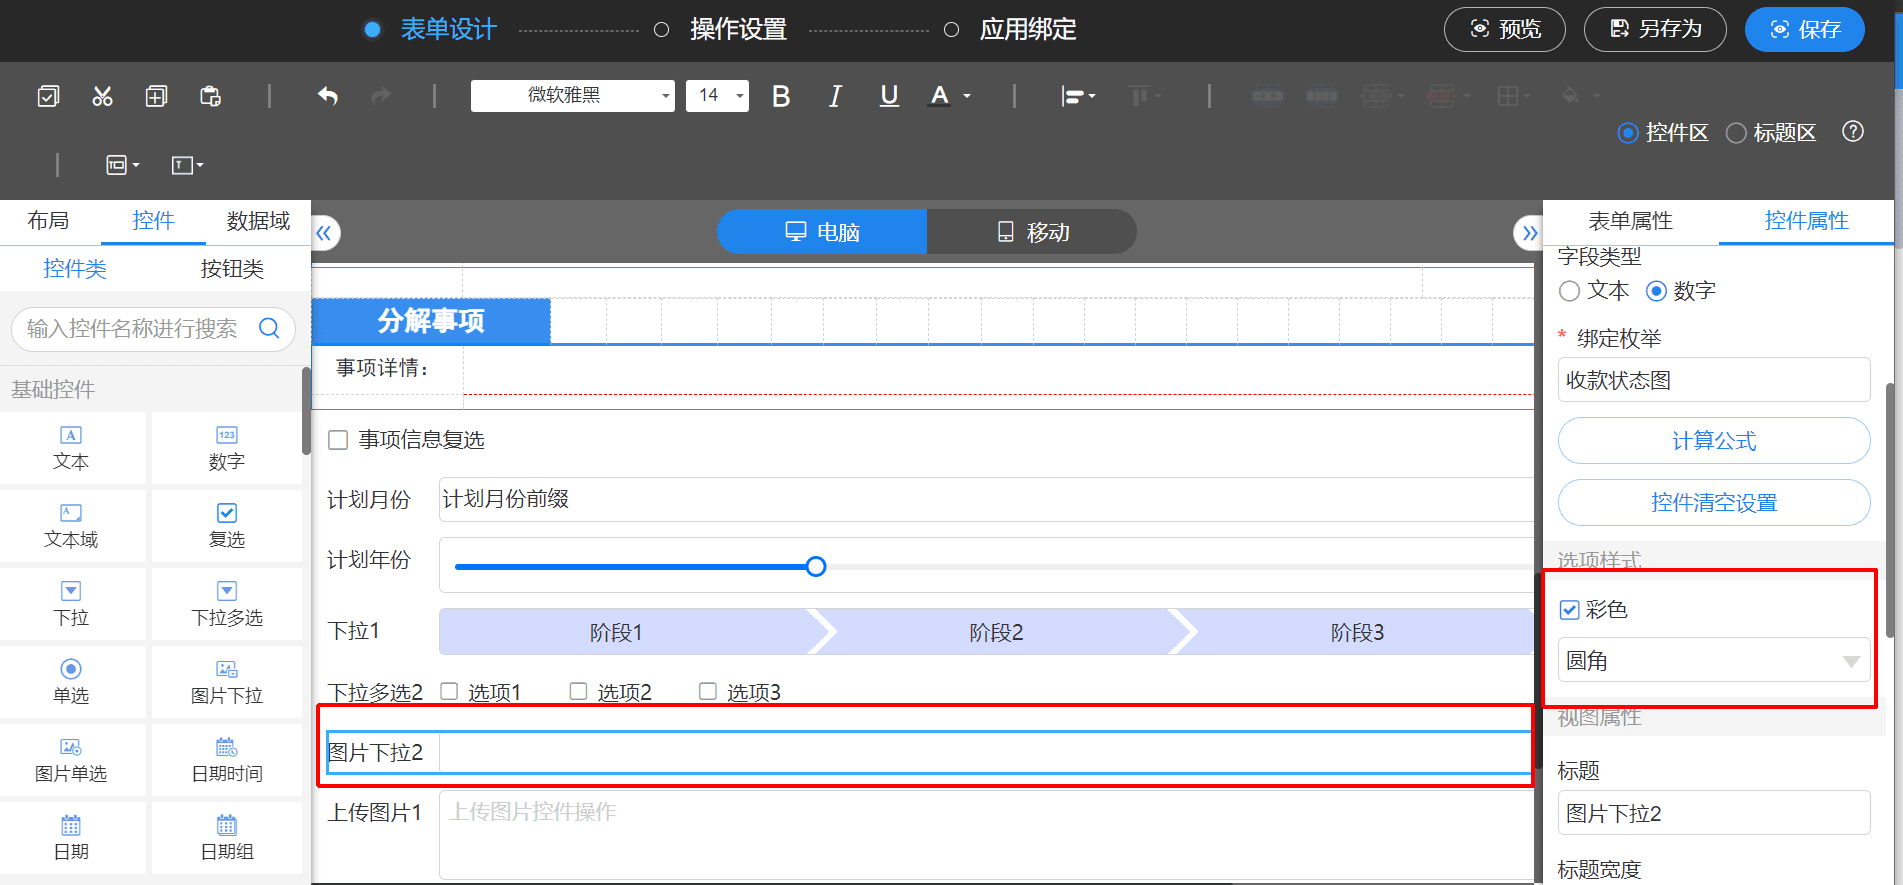Click the 保存 save button

pos(1805,29)
